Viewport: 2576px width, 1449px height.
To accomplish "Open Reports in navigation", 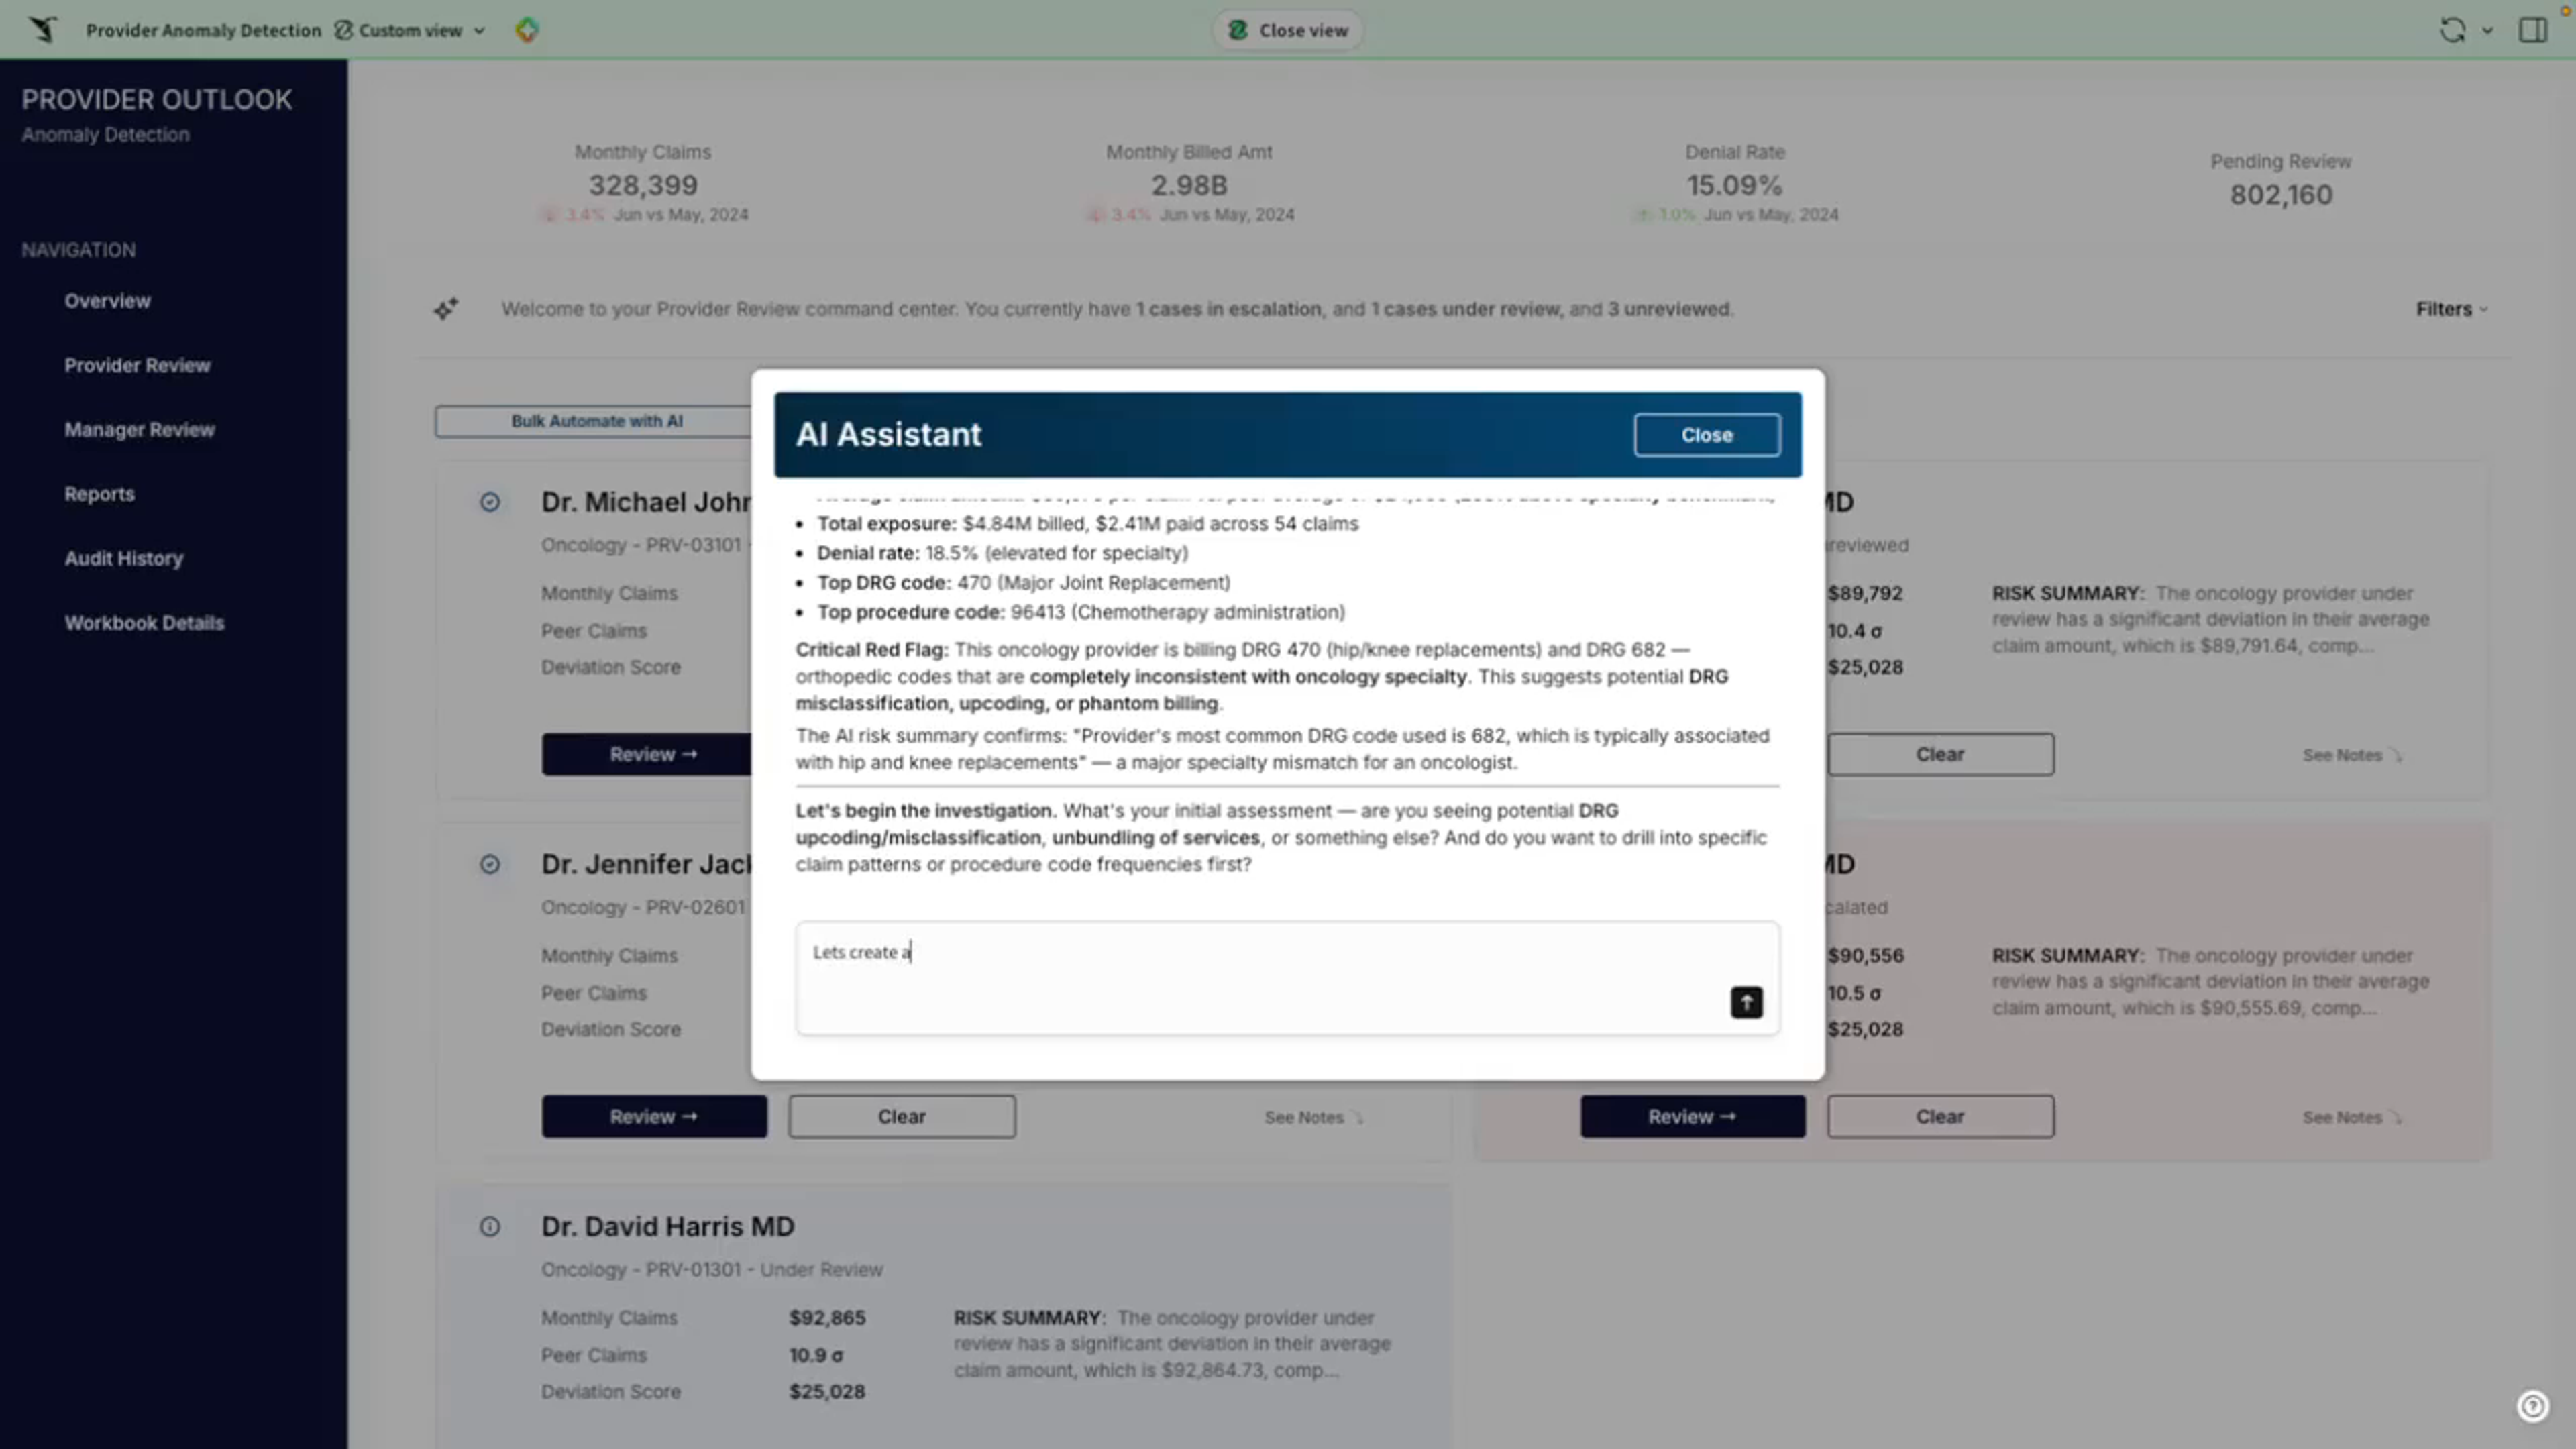I will point(99,494).
